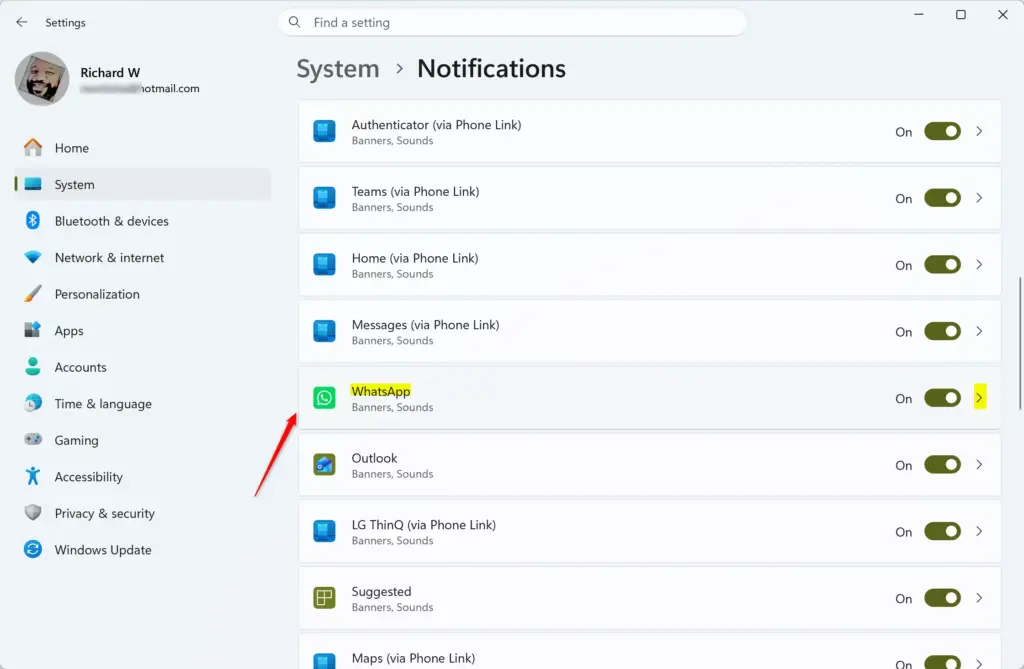Click the Time & language globe icon

[x=33, y=403]
